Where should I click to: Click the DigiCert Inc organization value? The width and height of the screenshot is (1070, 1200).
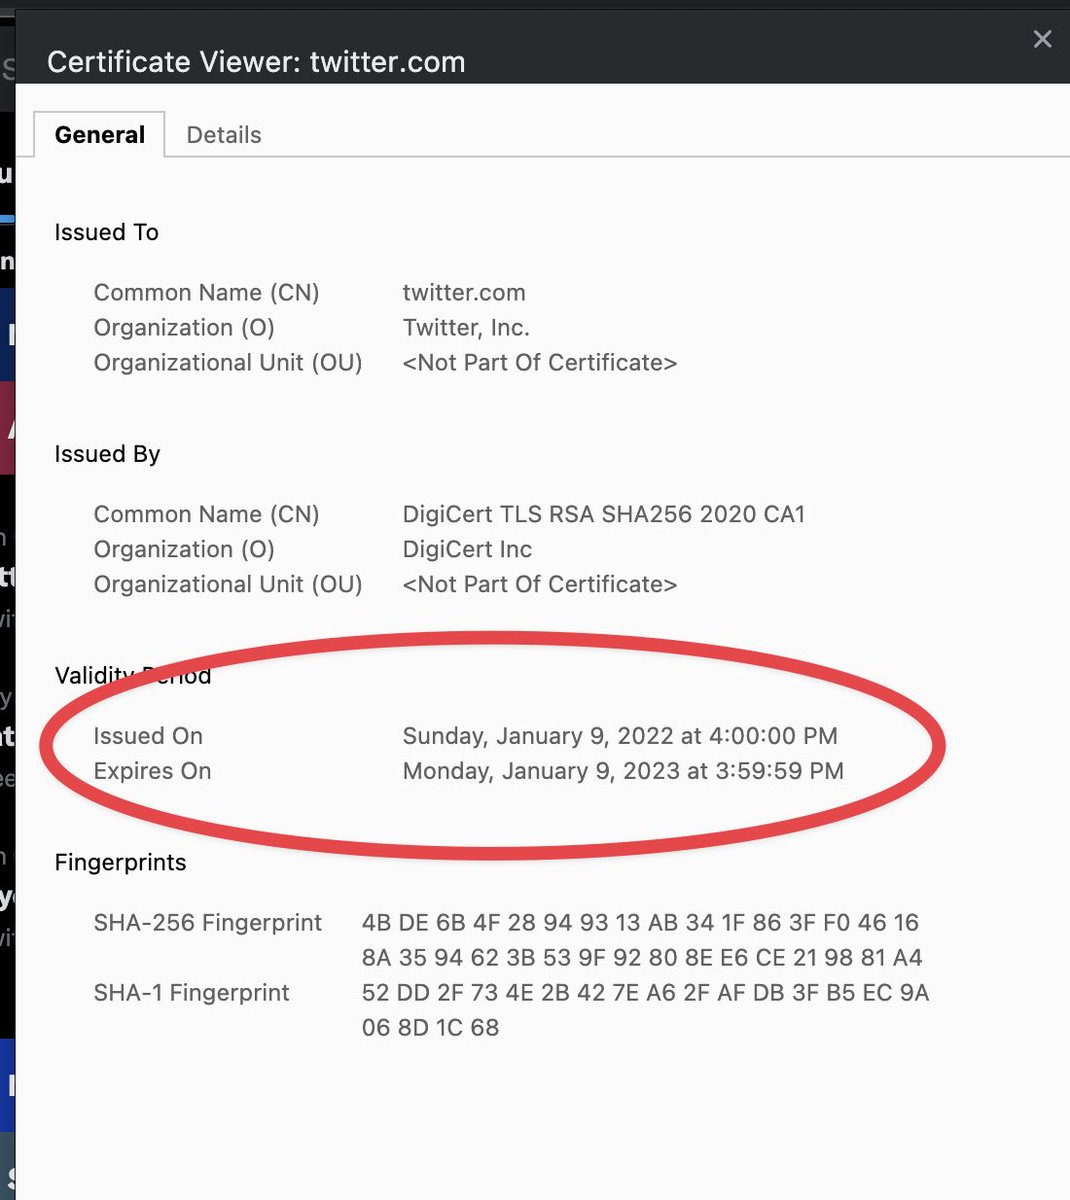tap(467, 549)
